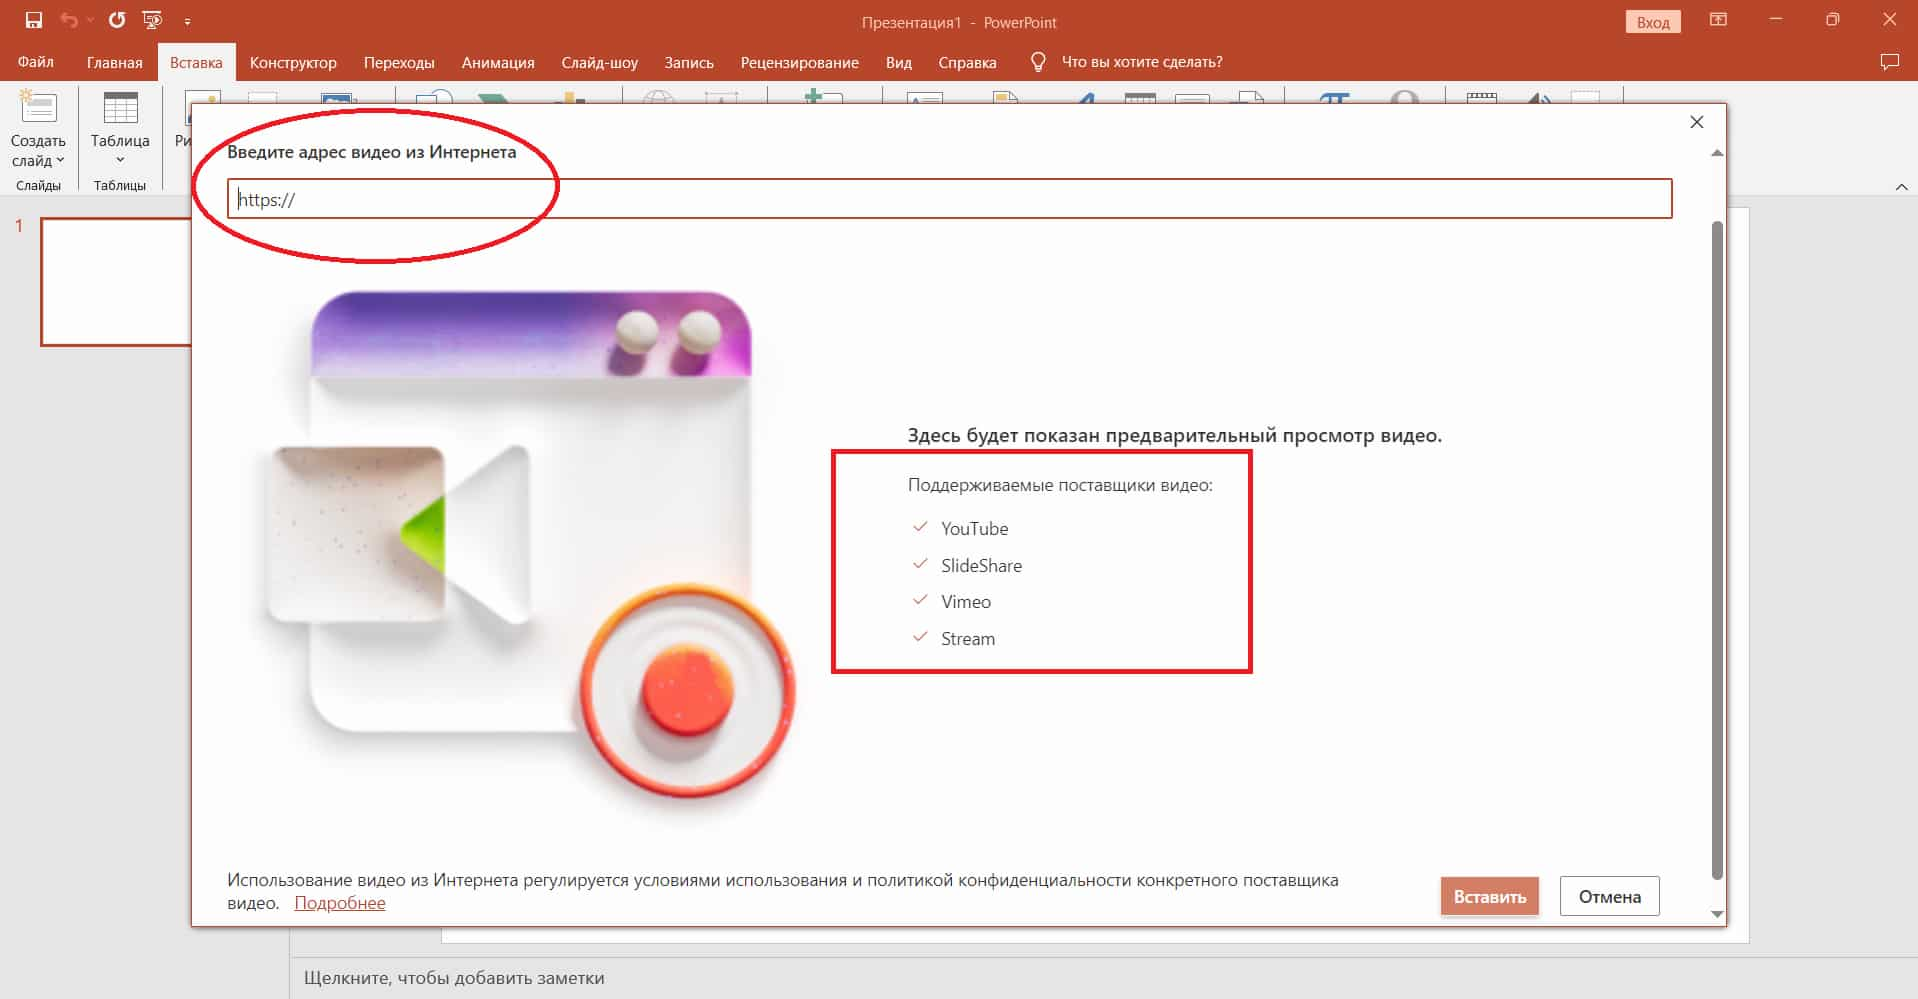Switch to the Конструктор tab
1918x999 pixels.
293,62
